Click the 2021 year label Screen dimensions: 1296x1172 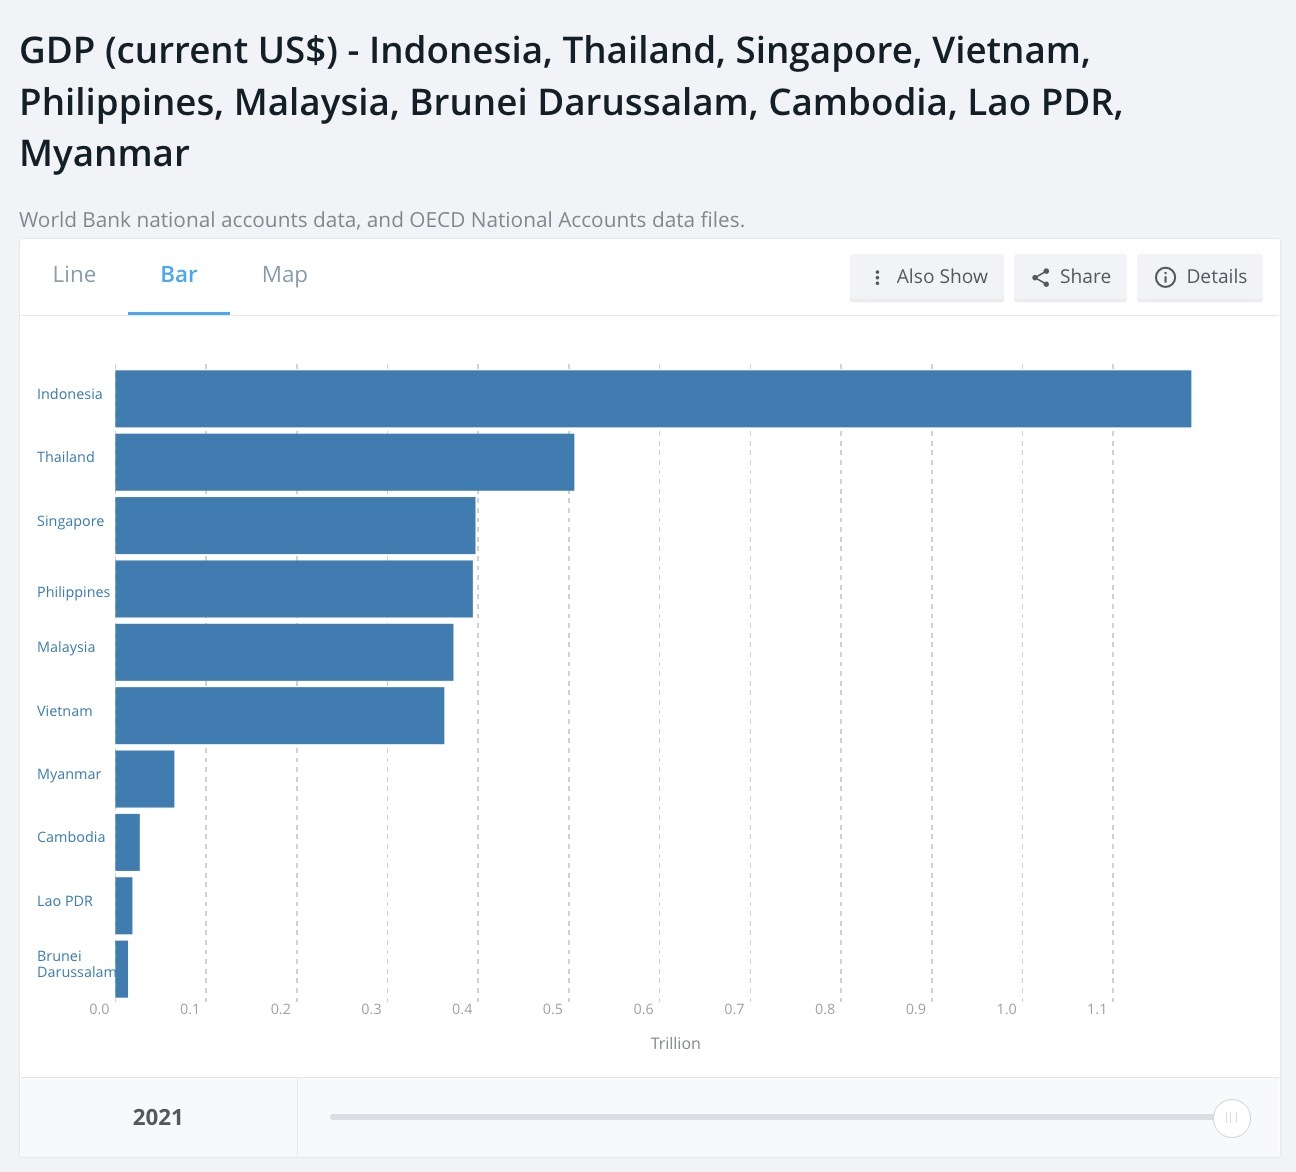pos(157,1117)
